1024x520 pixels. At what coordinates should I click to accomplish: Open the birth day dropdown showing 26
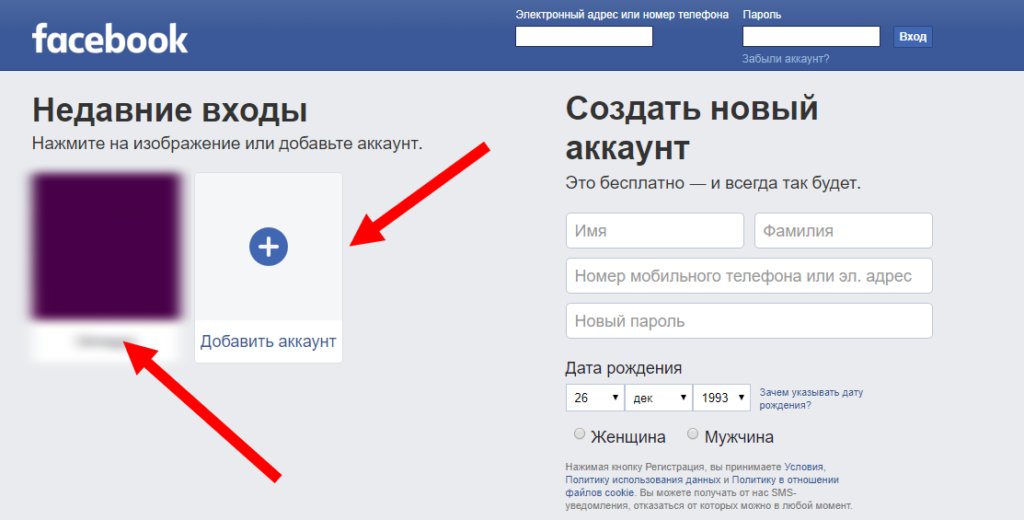[595, 397]
